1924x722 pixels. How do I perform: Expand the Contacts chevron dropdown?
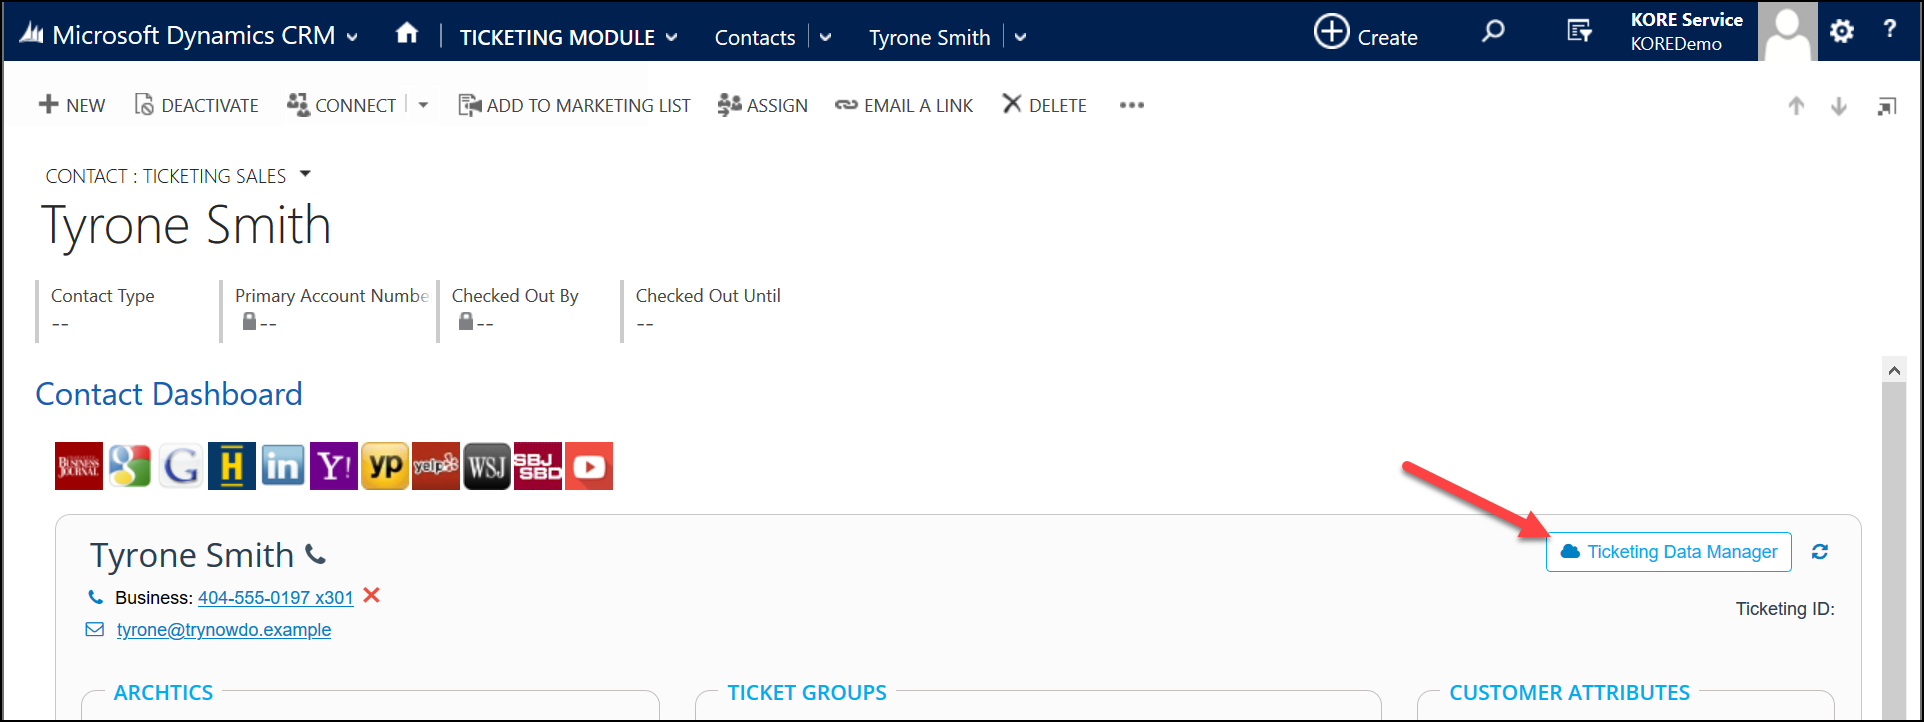coord(825,37)
